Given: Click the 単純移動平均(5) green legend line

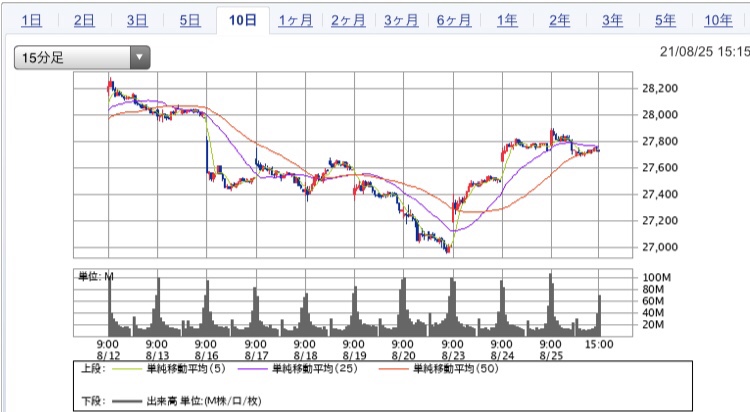Looking at the screenshot, I should [x=127, y=369].
